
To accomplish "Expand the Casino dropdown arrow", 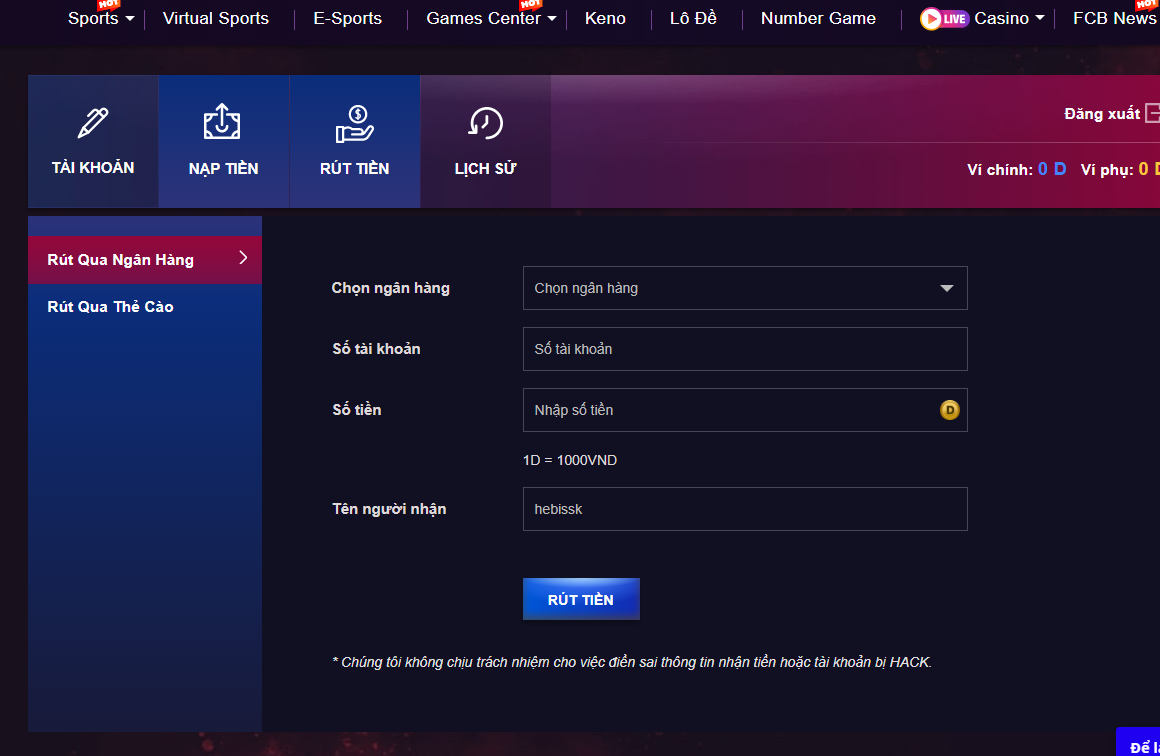I will click(1040, 19).
